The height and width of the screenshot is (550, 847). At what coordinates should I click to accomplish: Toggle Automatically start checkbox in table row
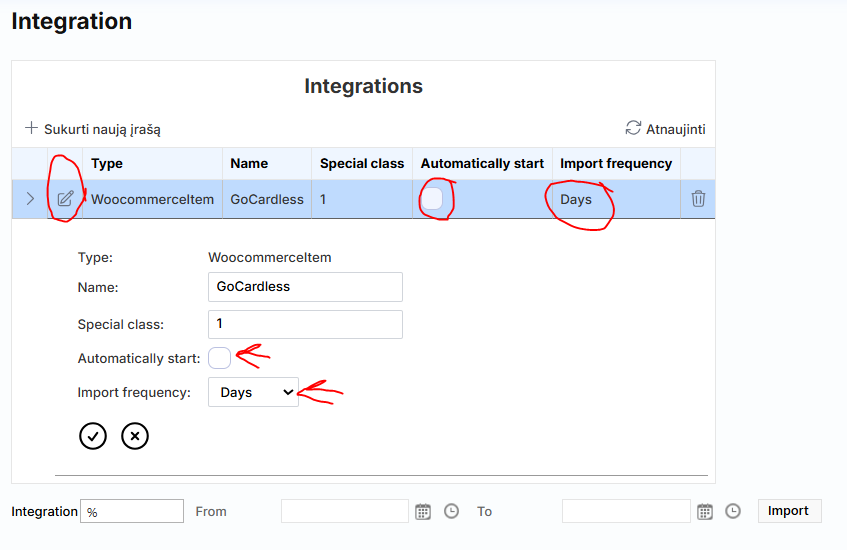432,199
